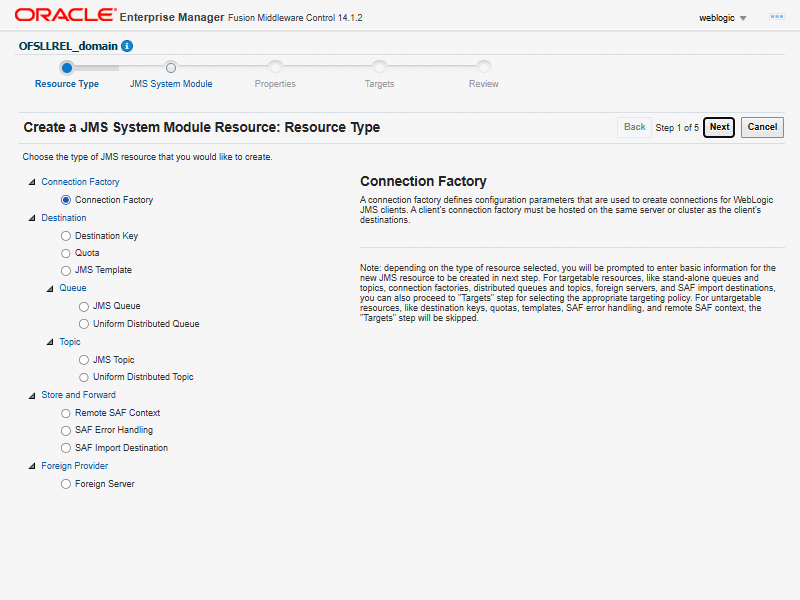This screenshot has width=800, height=600.
Task: Open the weblogic user dropdown
Action: pos(722,18)
